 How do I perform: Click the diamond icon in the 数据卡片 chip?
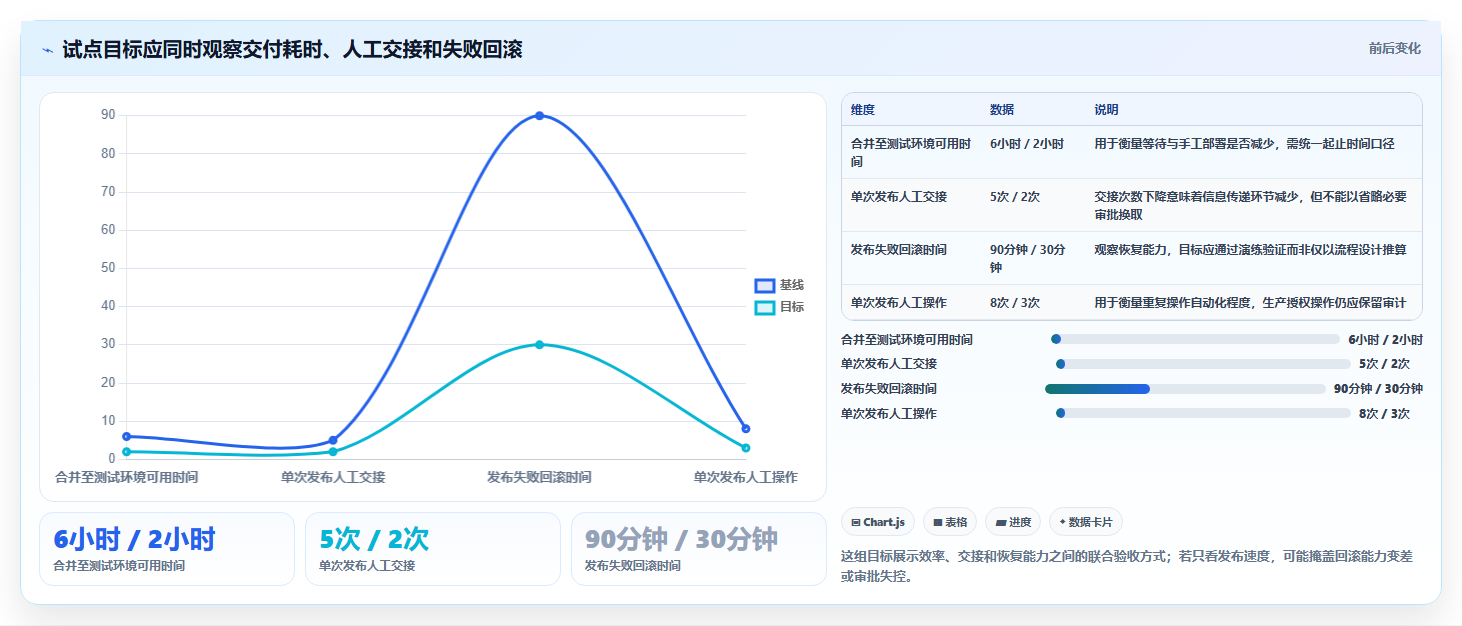point(1062,522)
